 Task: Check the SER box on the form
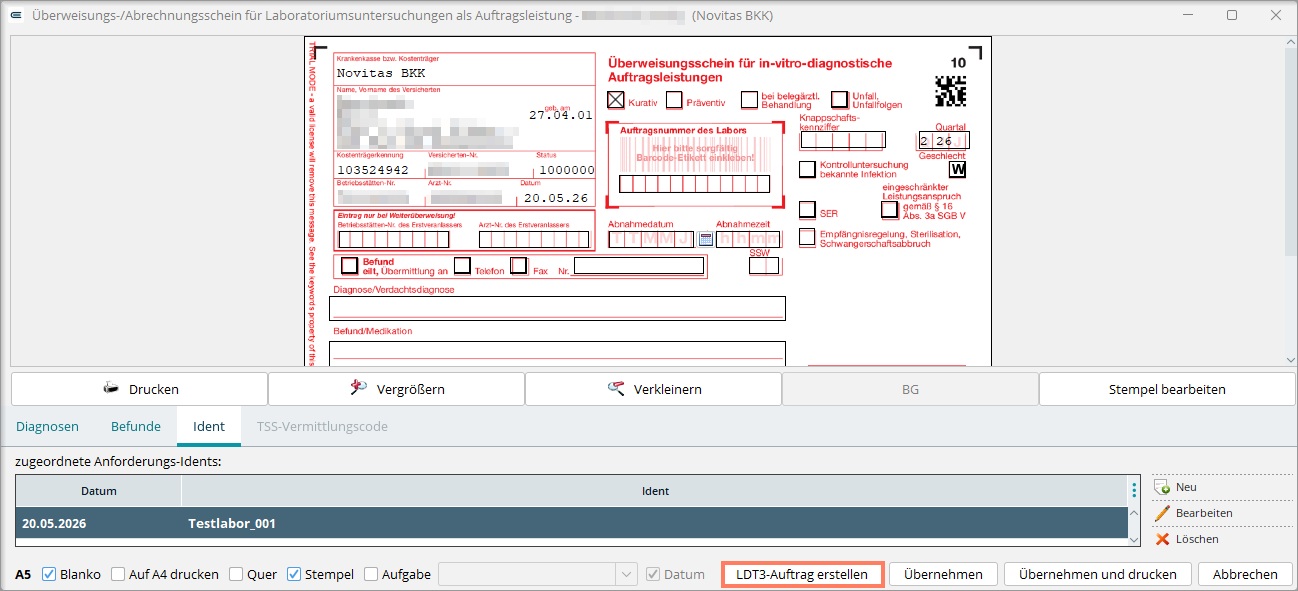tap(807, 210)
